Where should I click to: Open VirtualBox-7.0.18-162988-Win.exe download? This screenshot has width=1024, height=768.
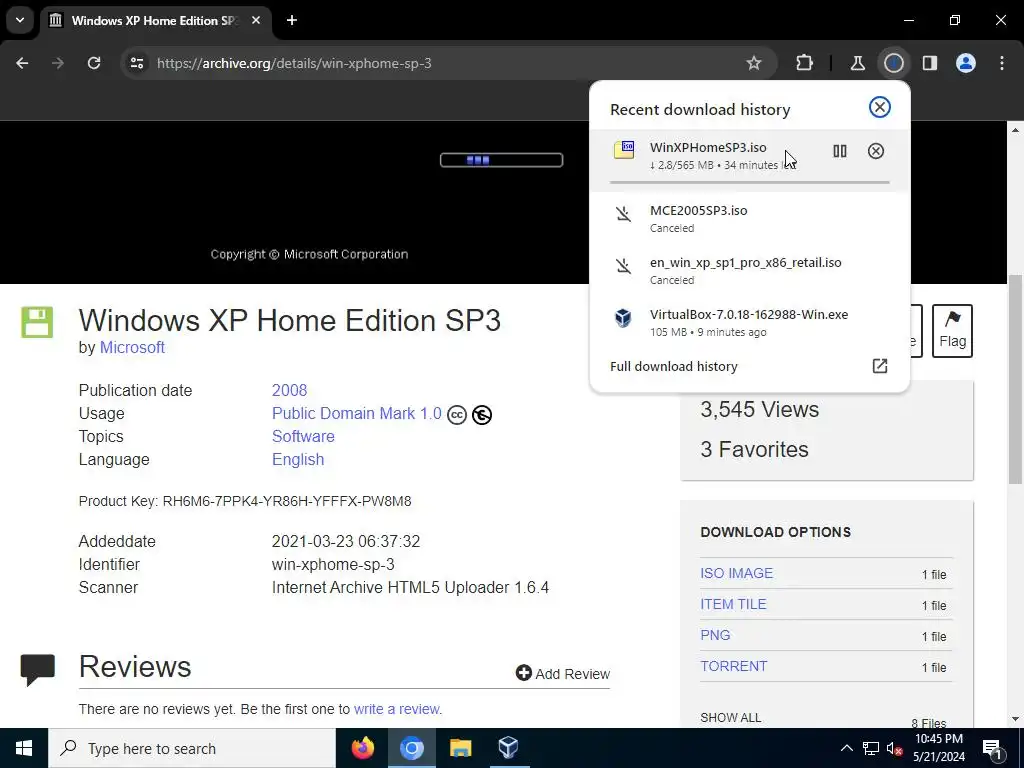pos(749,322)
